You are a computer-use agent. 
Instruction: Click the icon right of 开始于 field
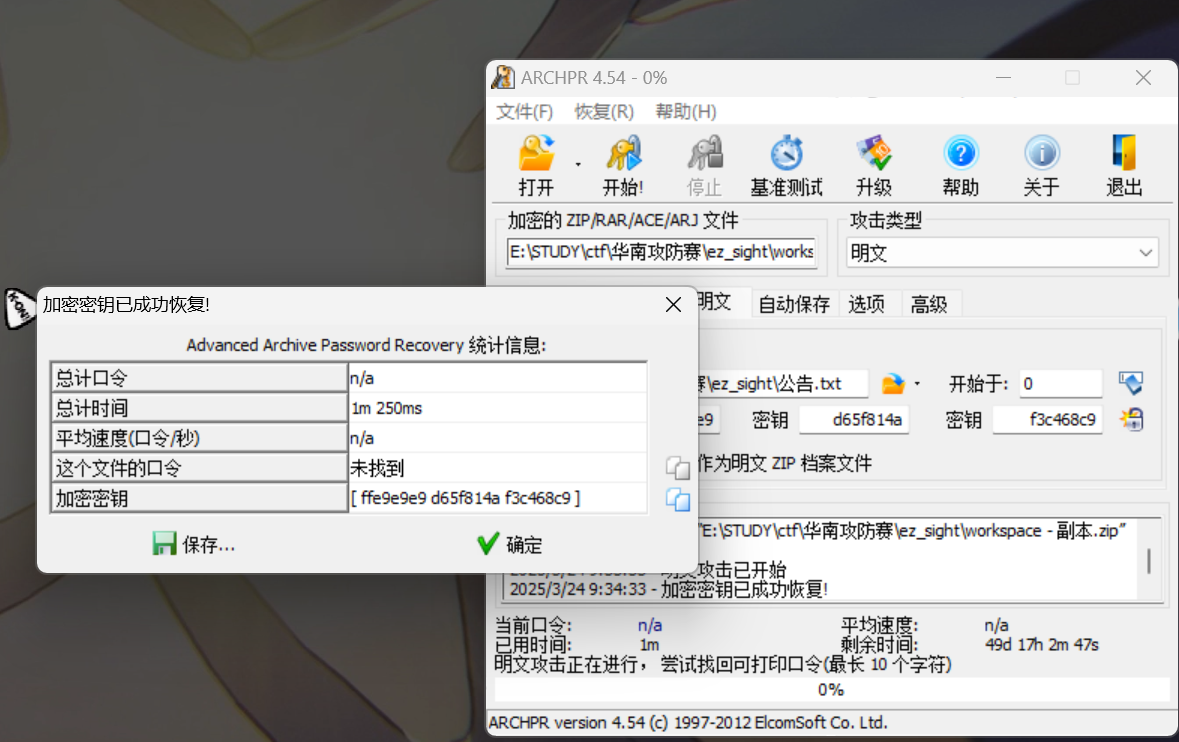(1131, 383)
